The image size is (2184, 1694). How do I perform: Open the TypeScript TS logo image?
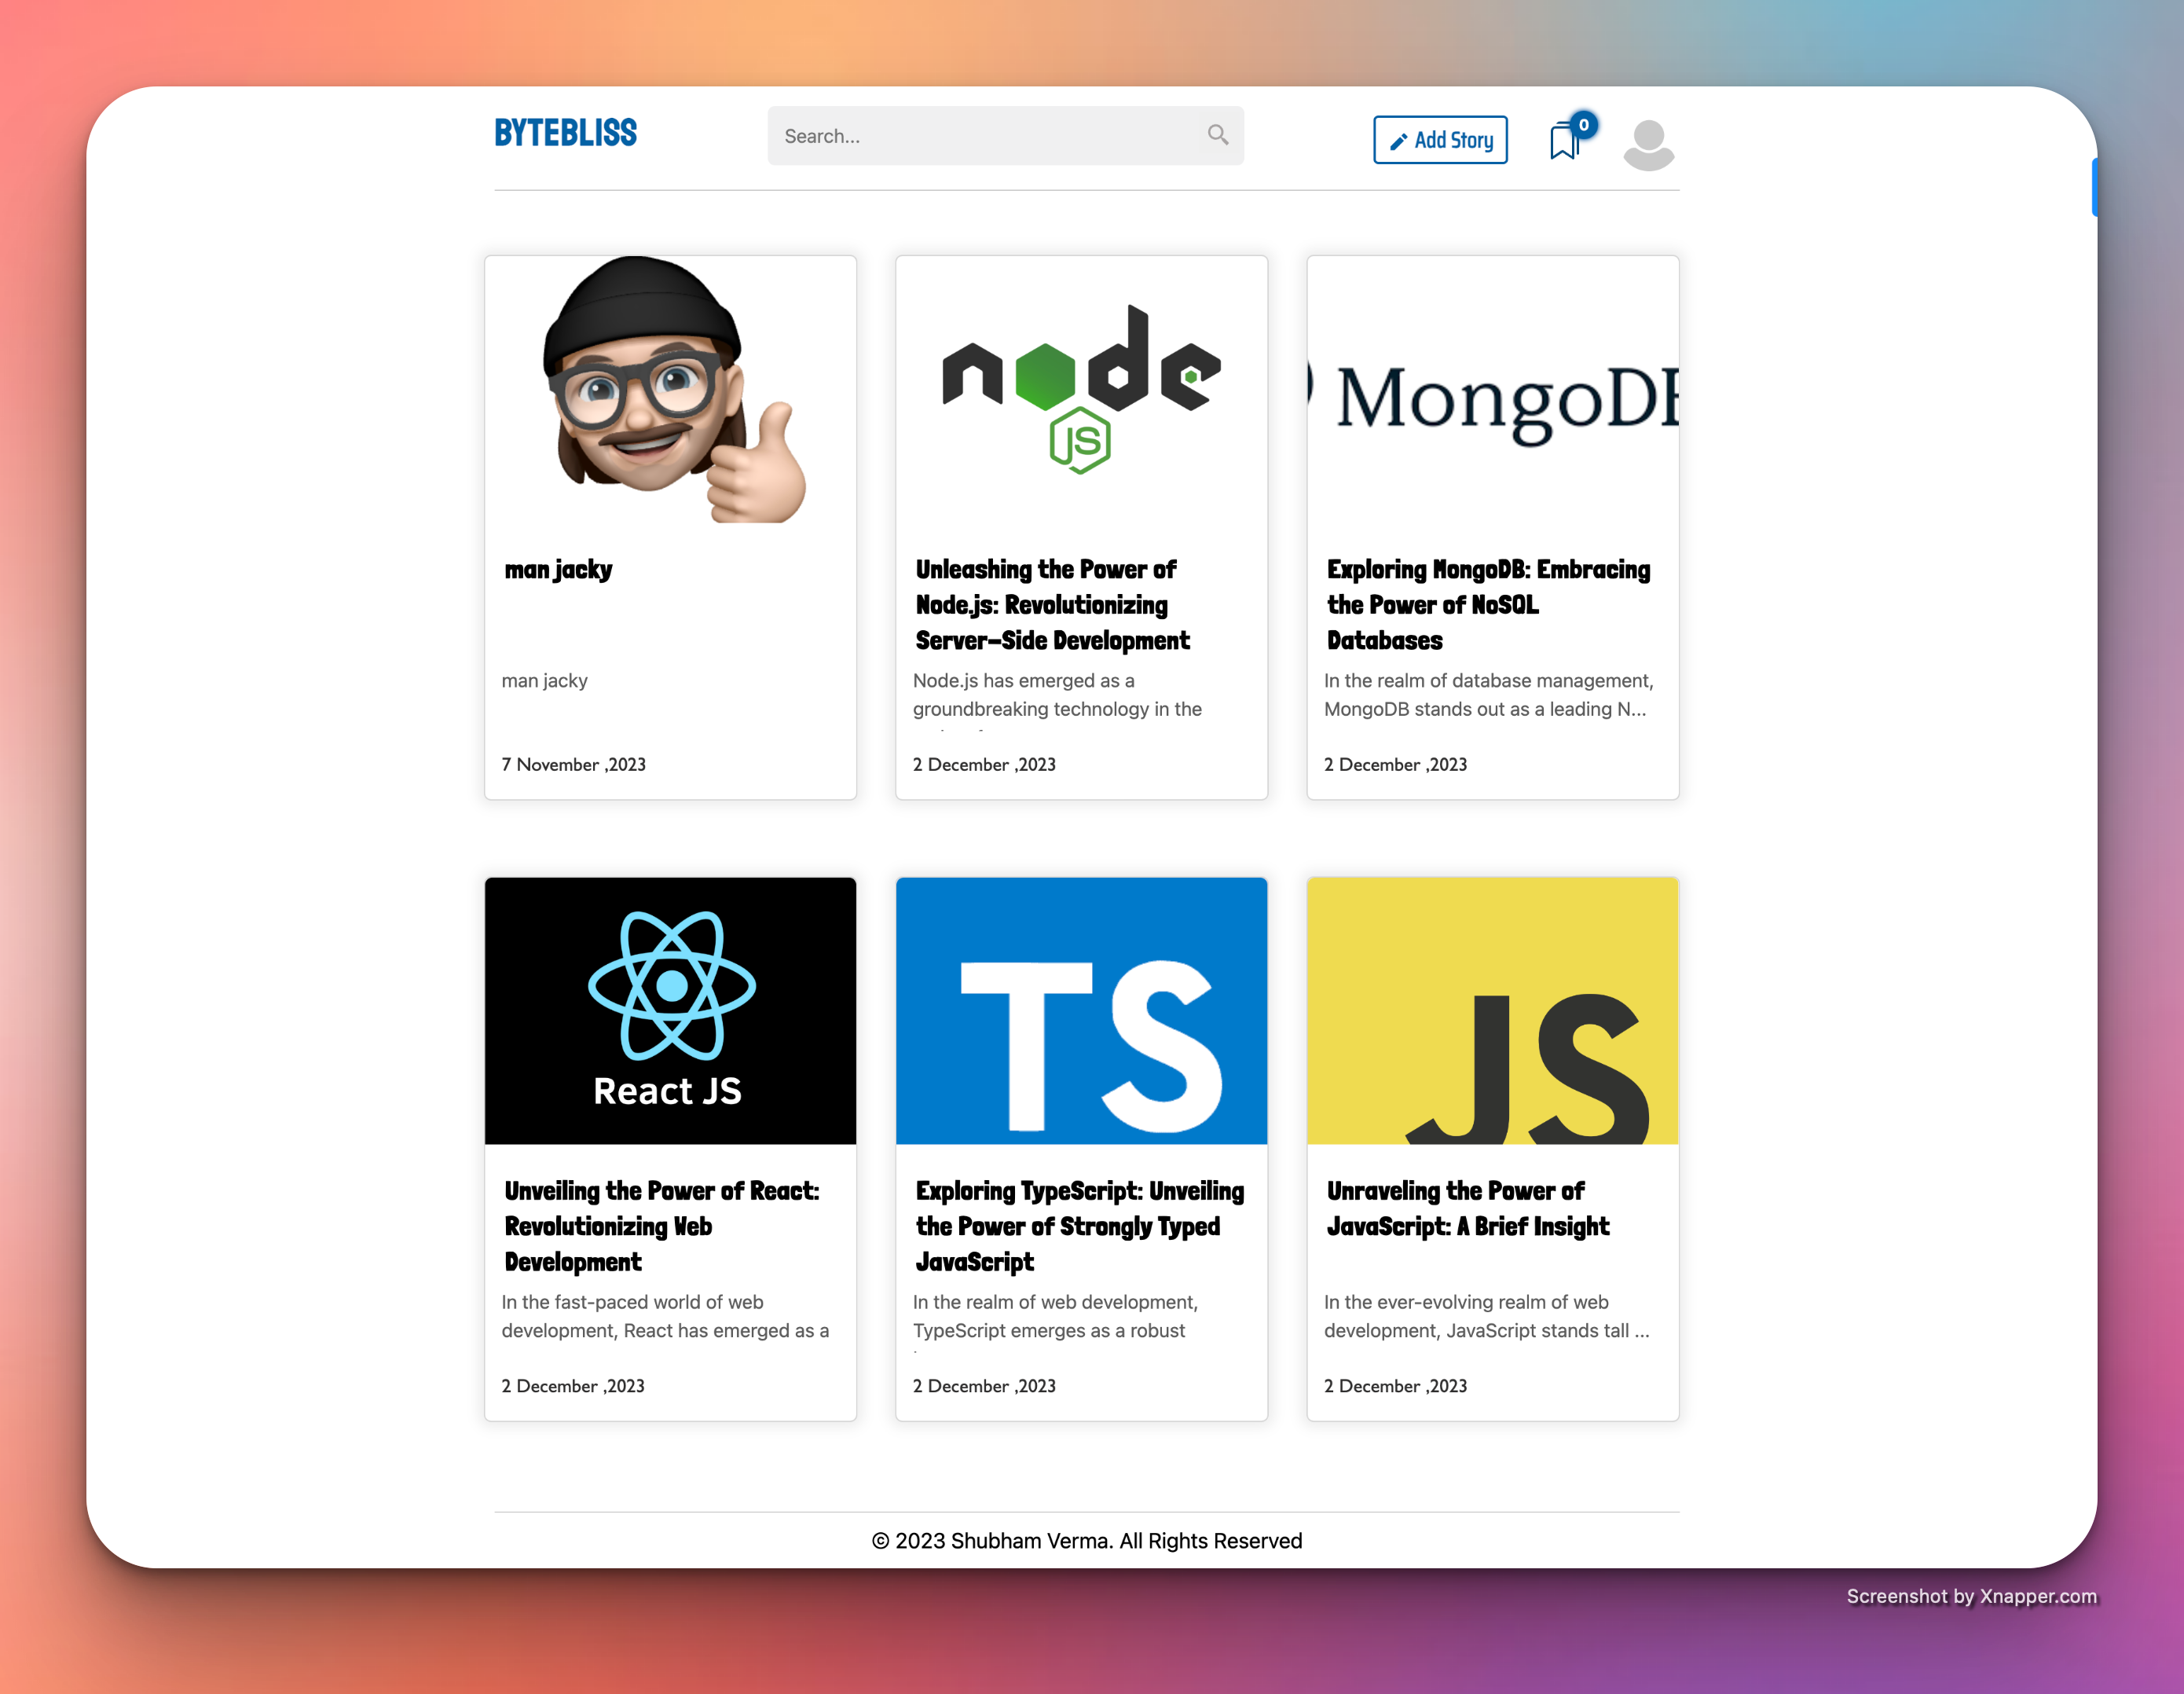point(1081,1010)
